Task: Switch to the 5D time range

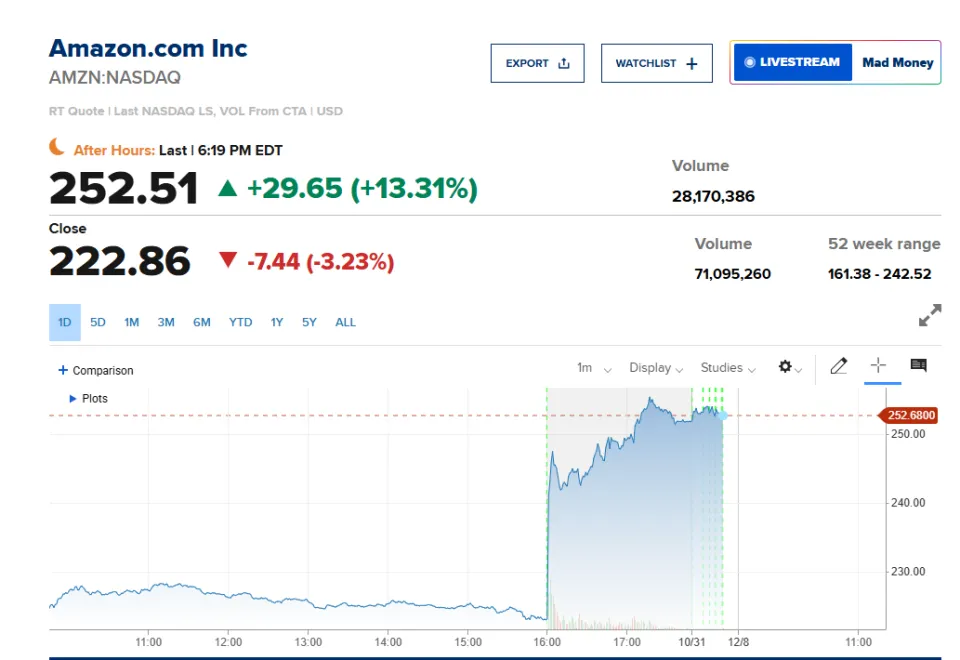Action: pos(98,322)
